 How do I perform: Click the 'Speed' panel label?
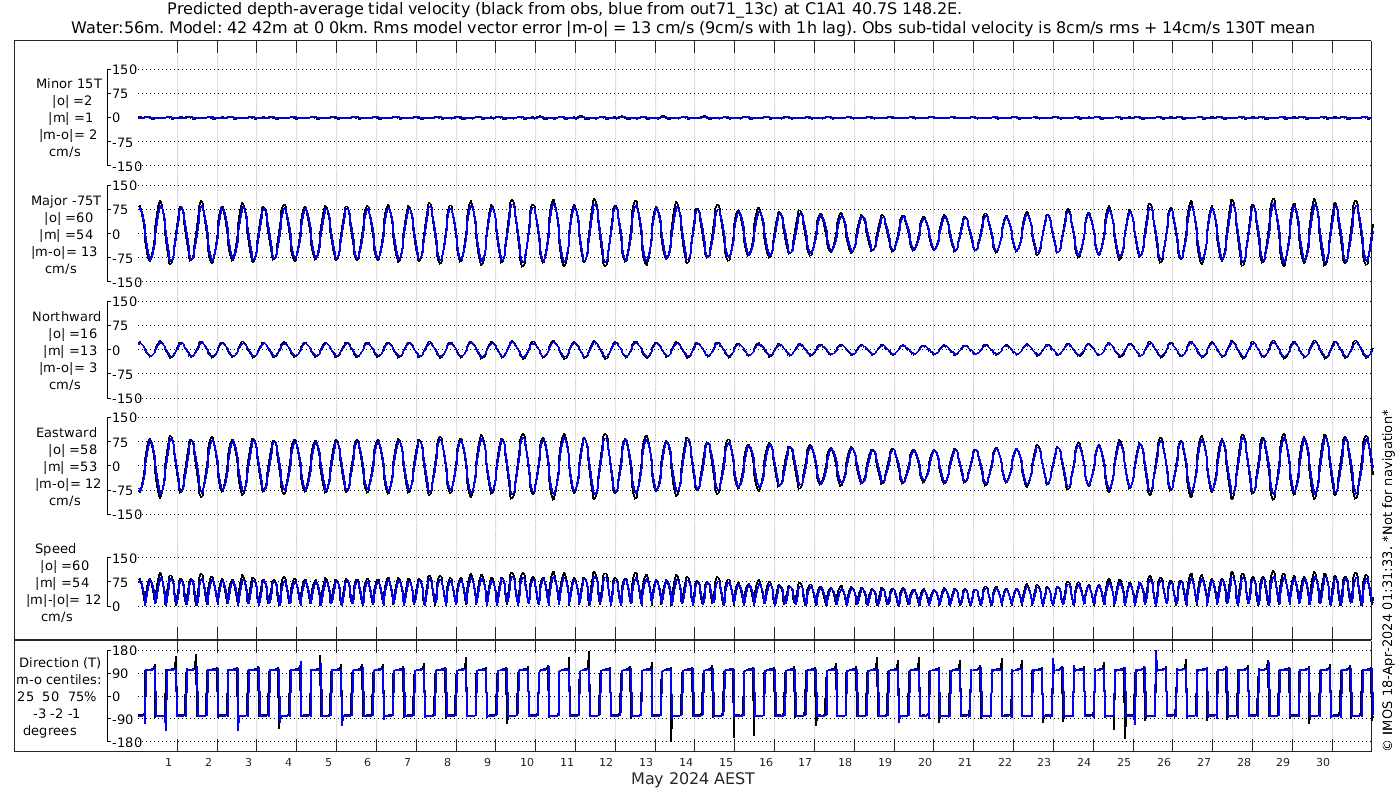click(x=55, y=549)
